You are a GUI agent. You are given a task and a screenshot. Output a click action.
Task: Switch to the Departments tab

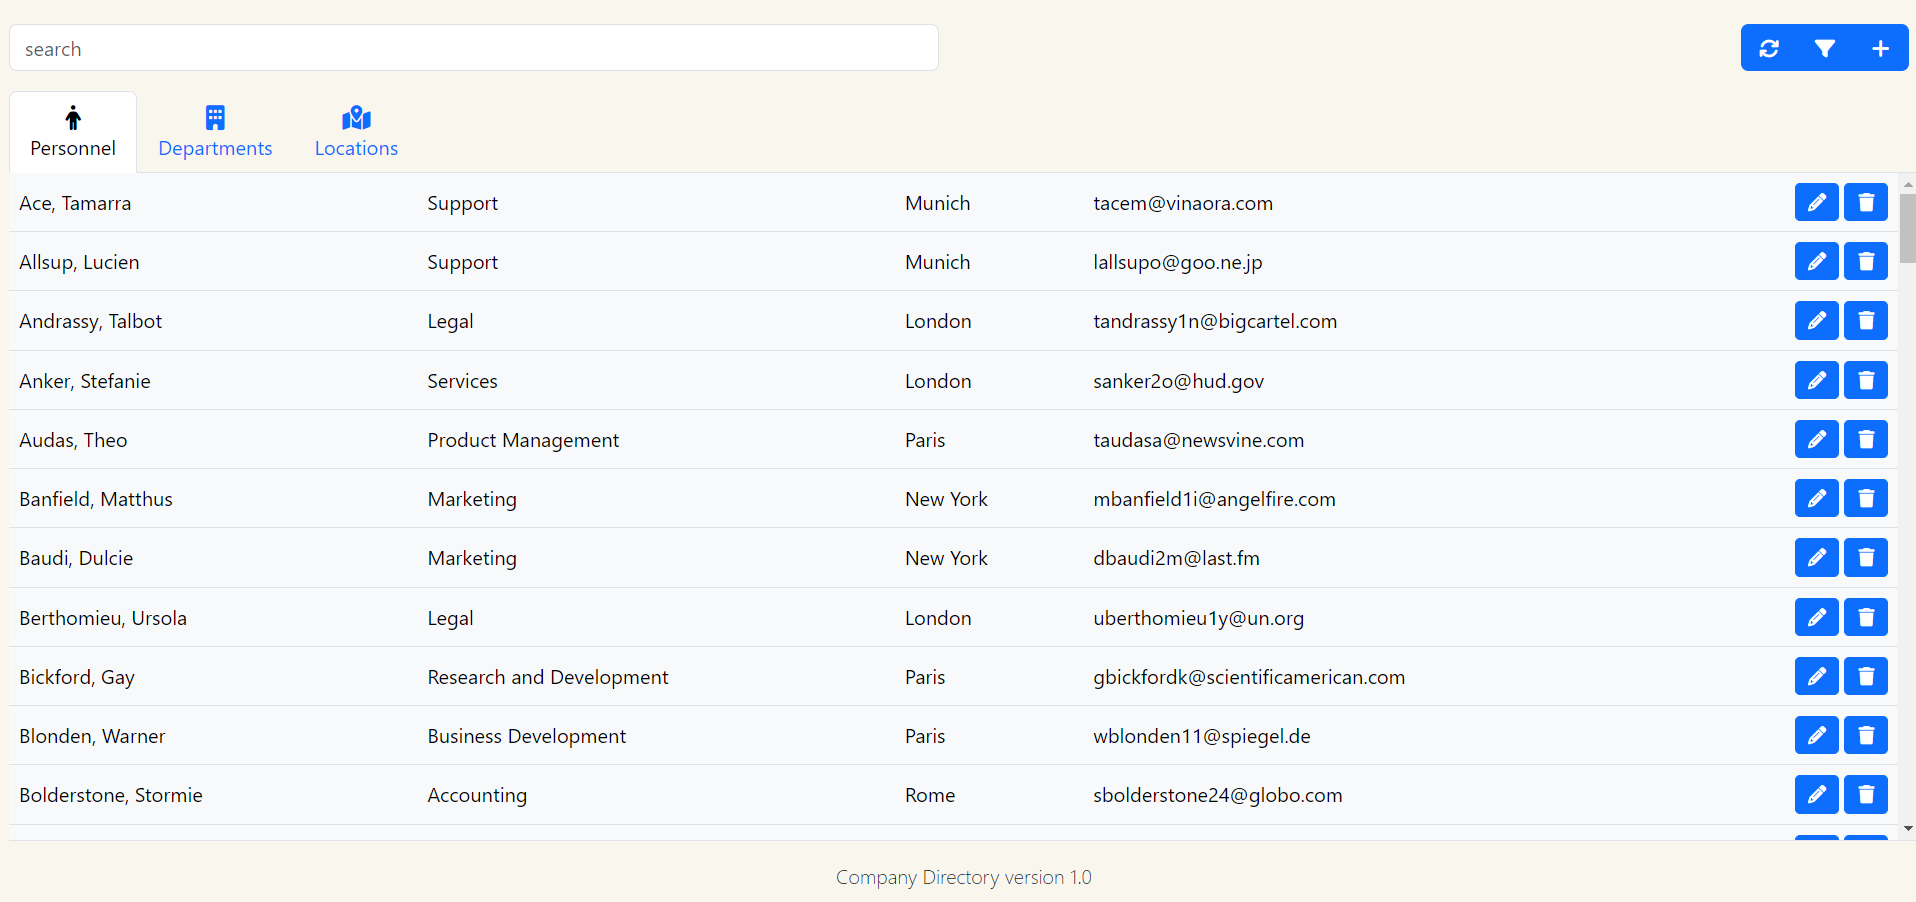tap(215, 132)
